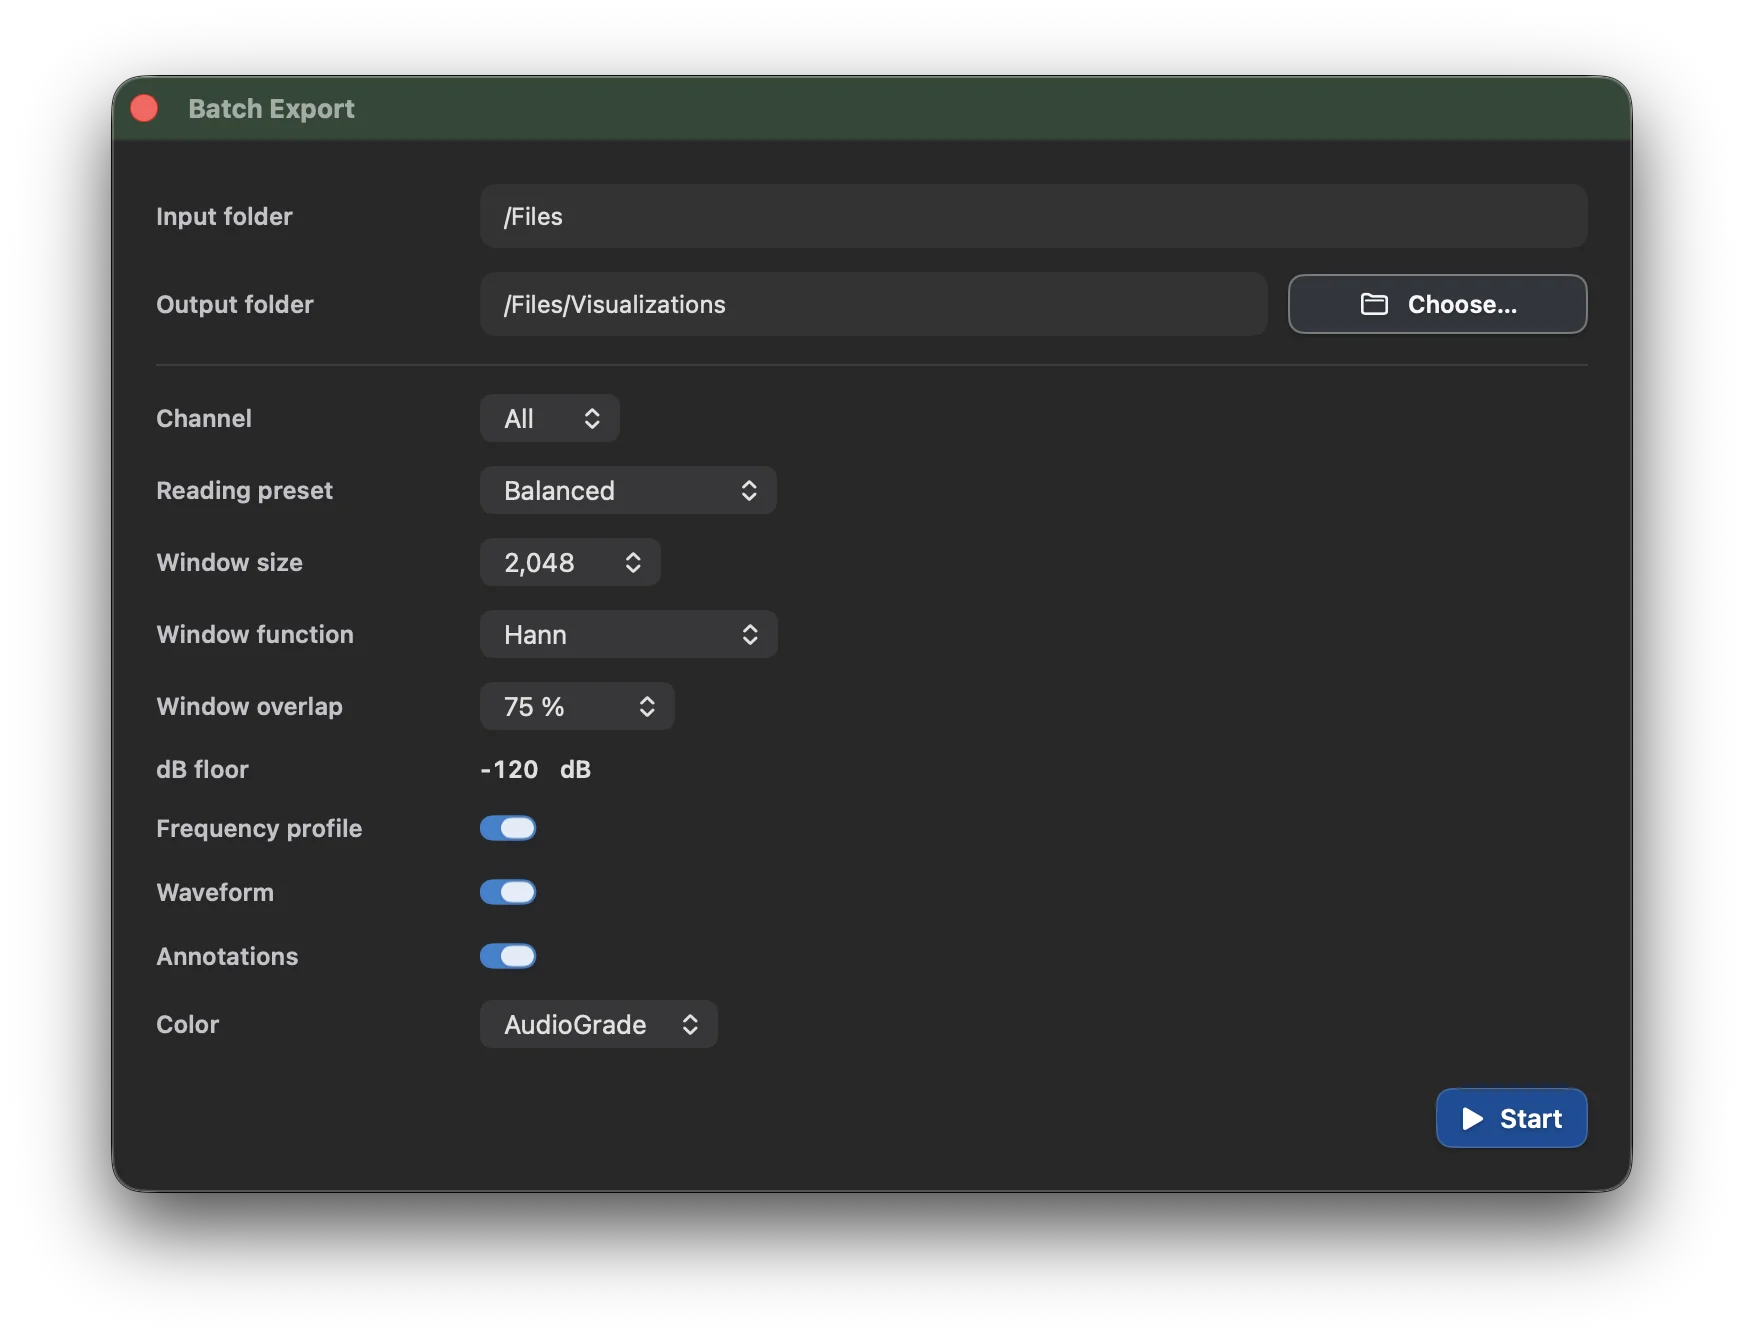This screenshot has height=1340, width=1744.
Task: Open the Channel dropdown
Action: pos(550,418)
